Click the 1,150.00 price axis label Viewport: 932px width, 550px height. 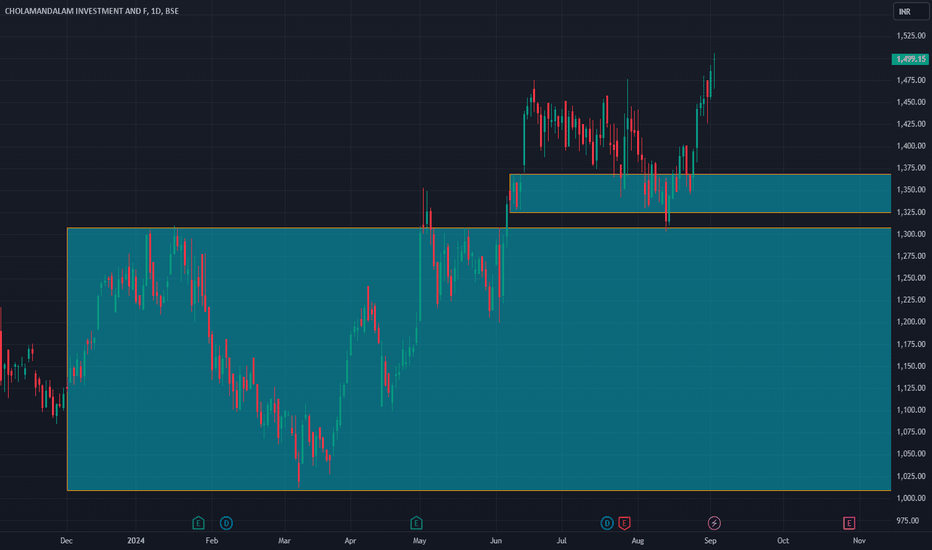click(x=911, y=366)
